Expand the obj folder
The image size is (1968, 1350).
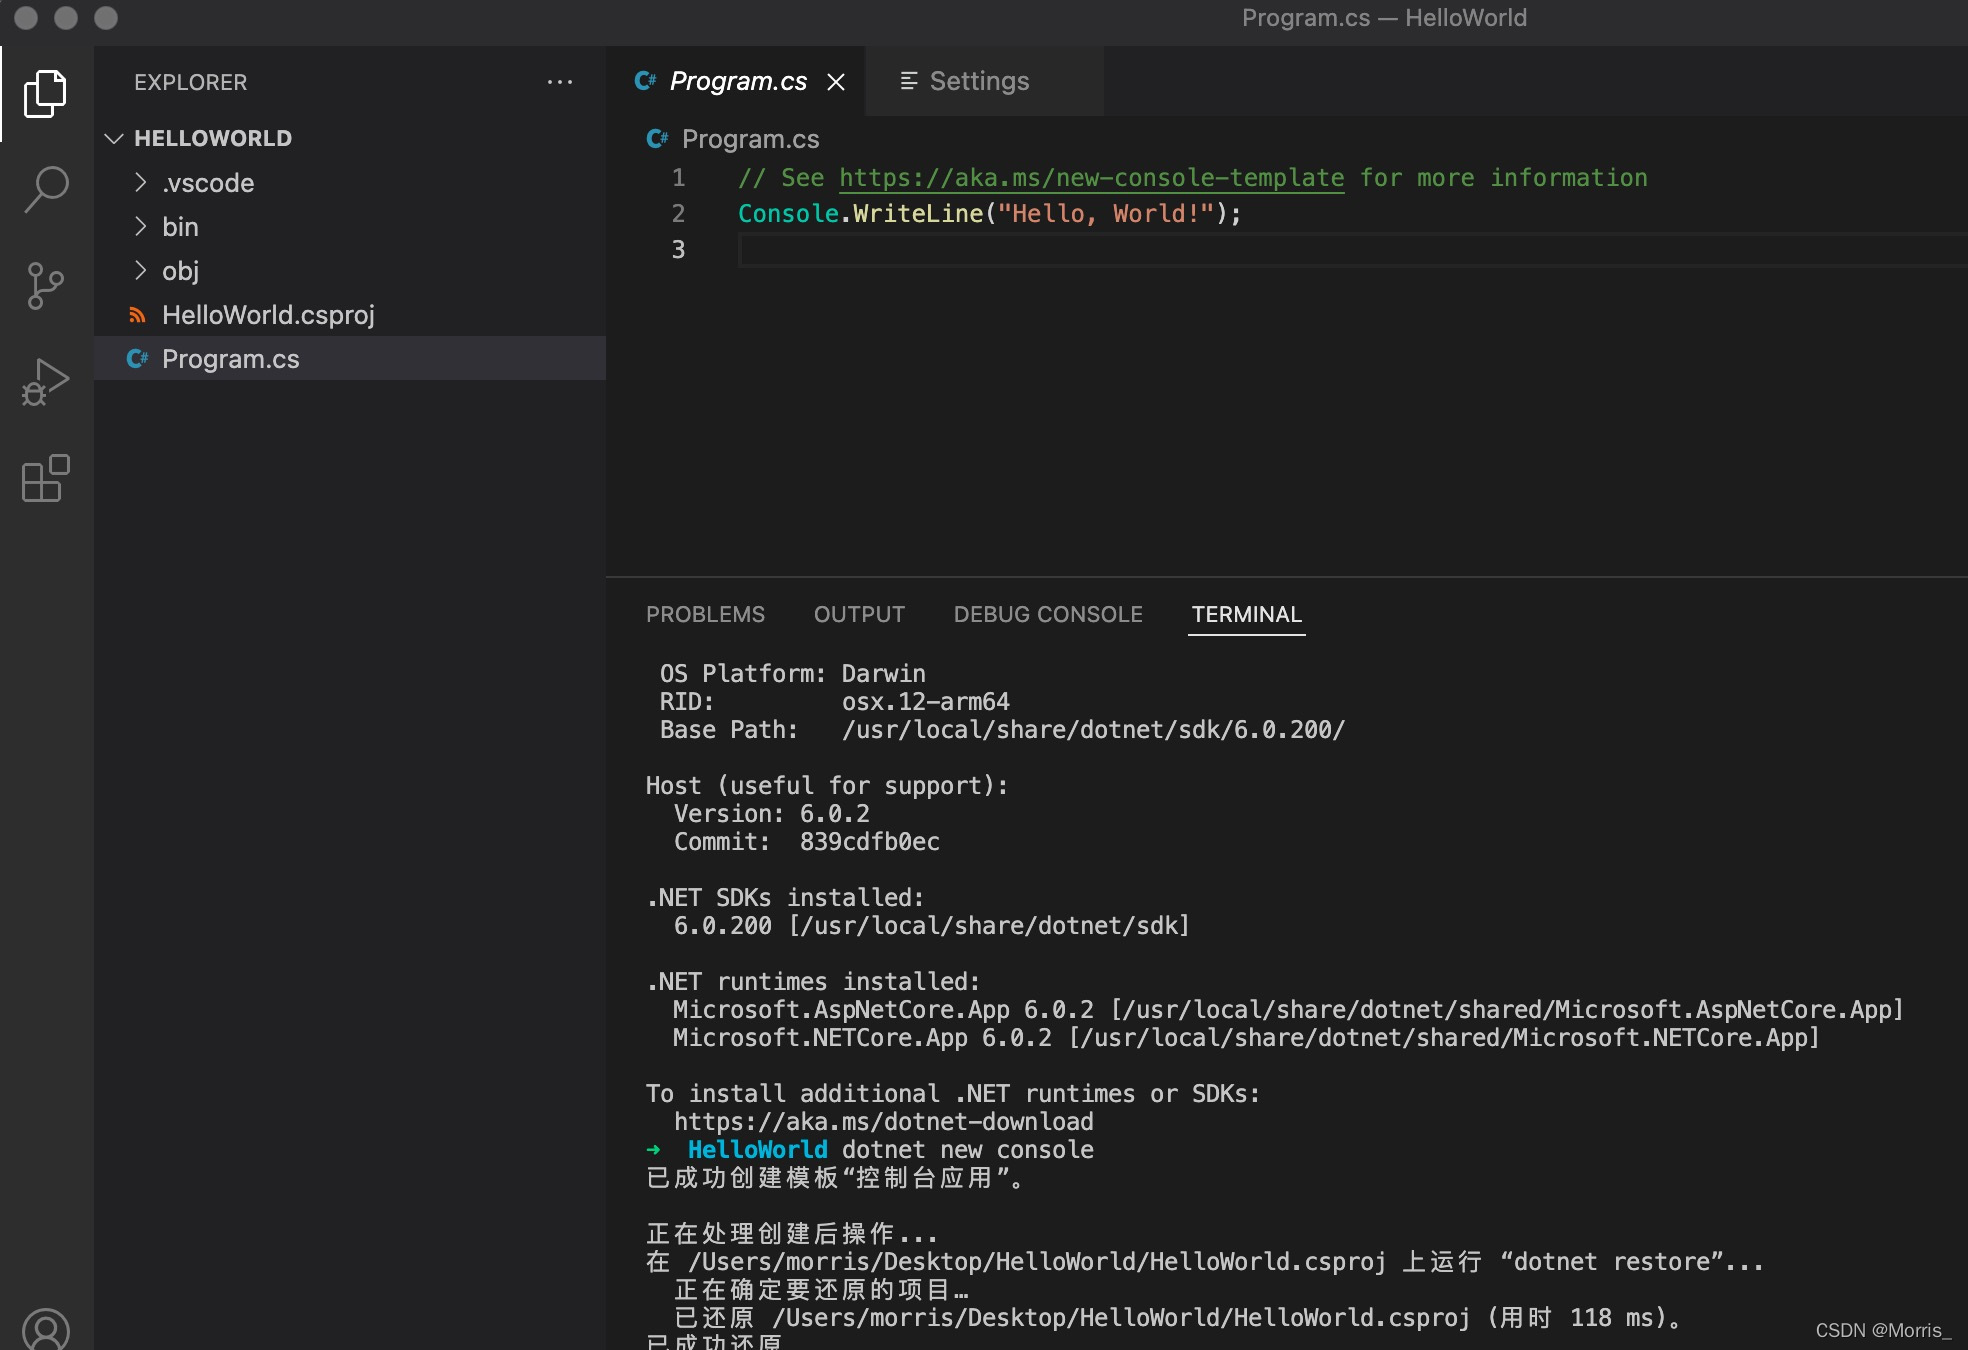141,270
